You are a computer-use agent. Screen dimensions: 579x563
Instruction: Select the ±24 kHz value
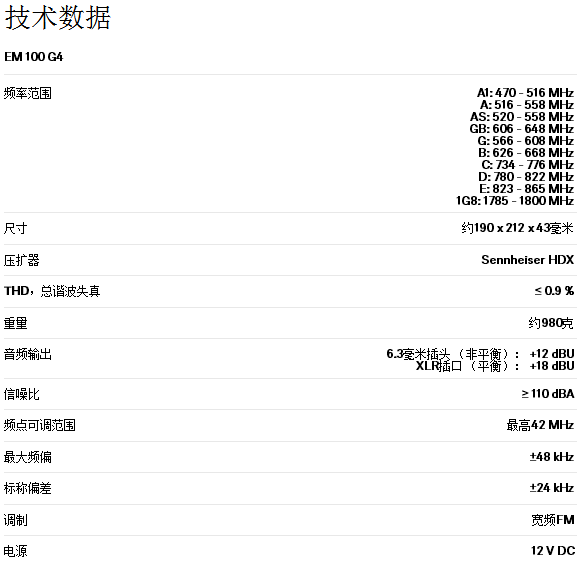click(x=552, y=488)
